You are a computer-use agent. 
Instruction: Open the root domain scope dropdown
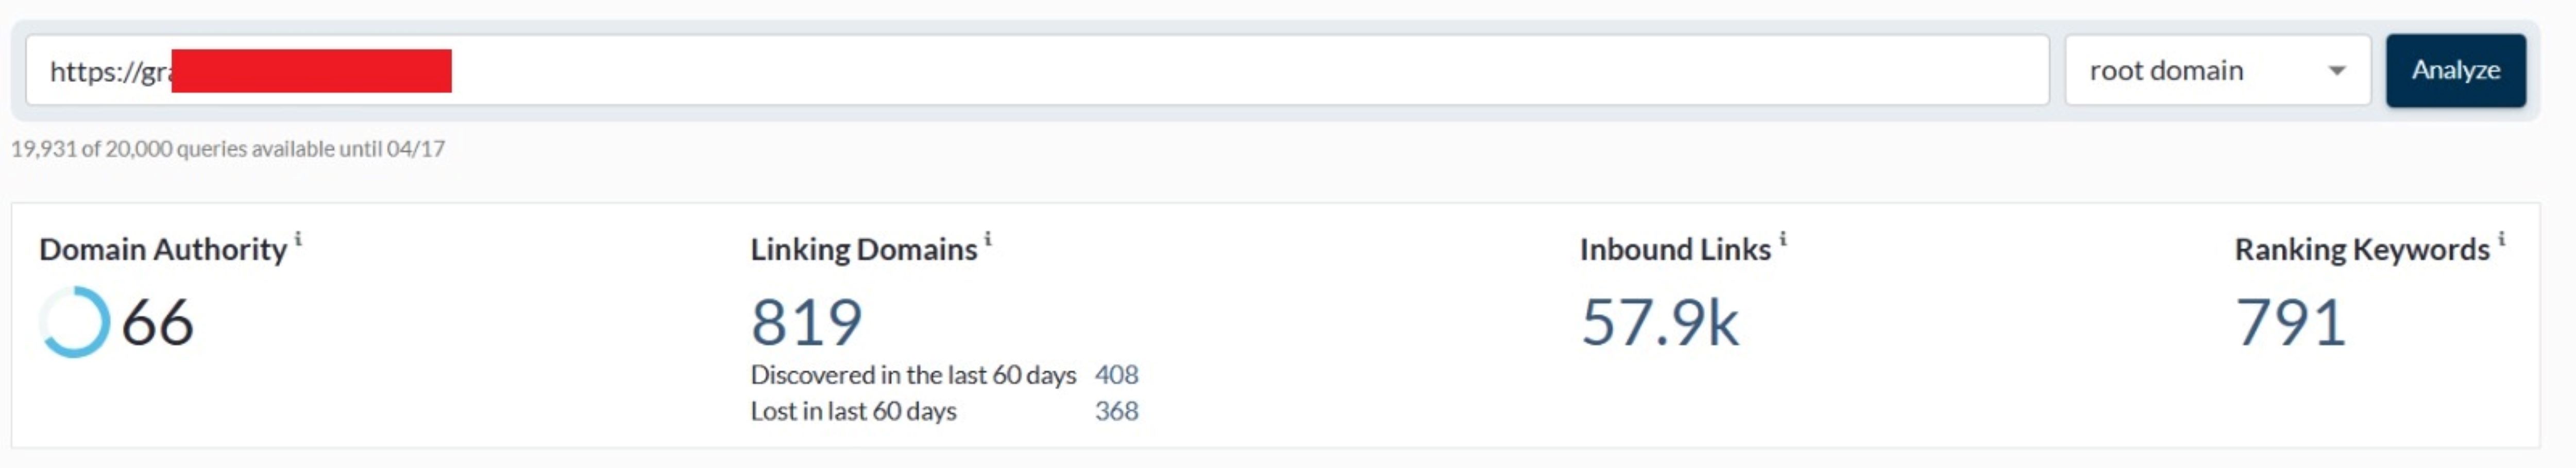pos(2216,70)
